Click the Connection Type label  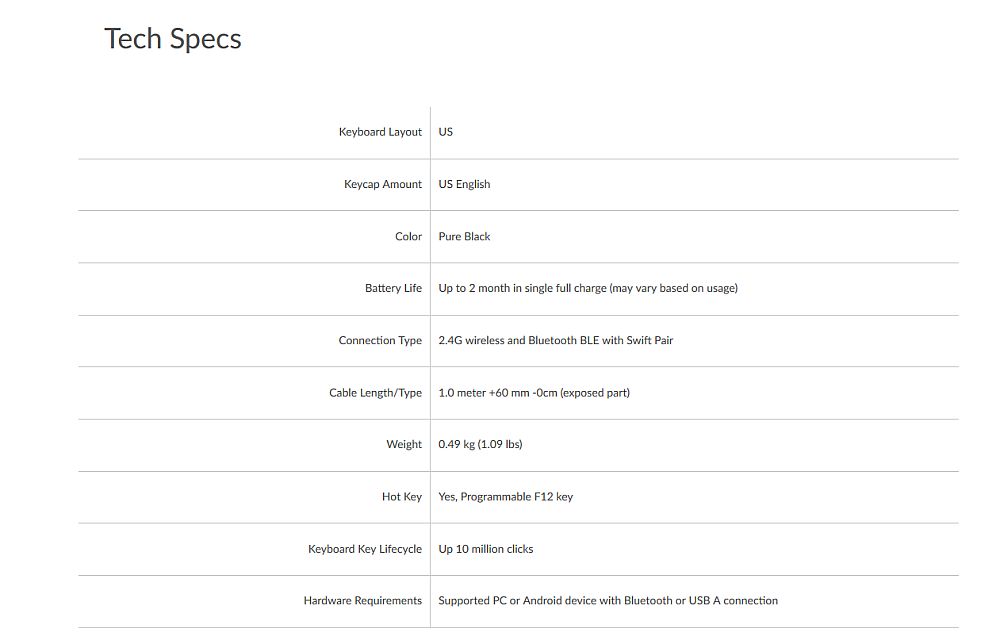(380, 341)
